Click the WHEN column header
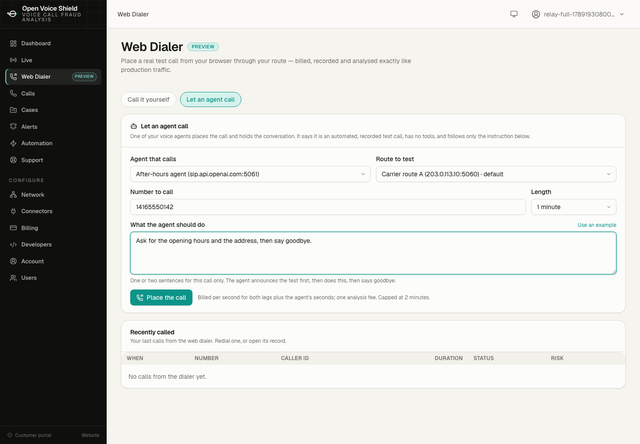Viewport: 640px width, 444px height. pos(135,358)
